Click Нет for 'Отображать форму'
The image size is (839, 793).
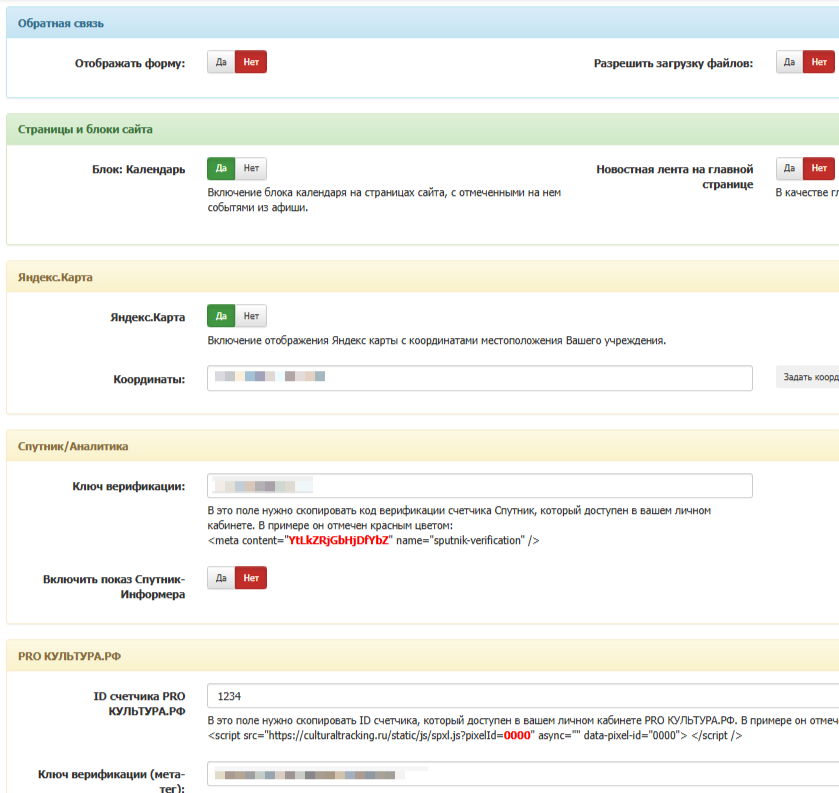tap(251, 62)
